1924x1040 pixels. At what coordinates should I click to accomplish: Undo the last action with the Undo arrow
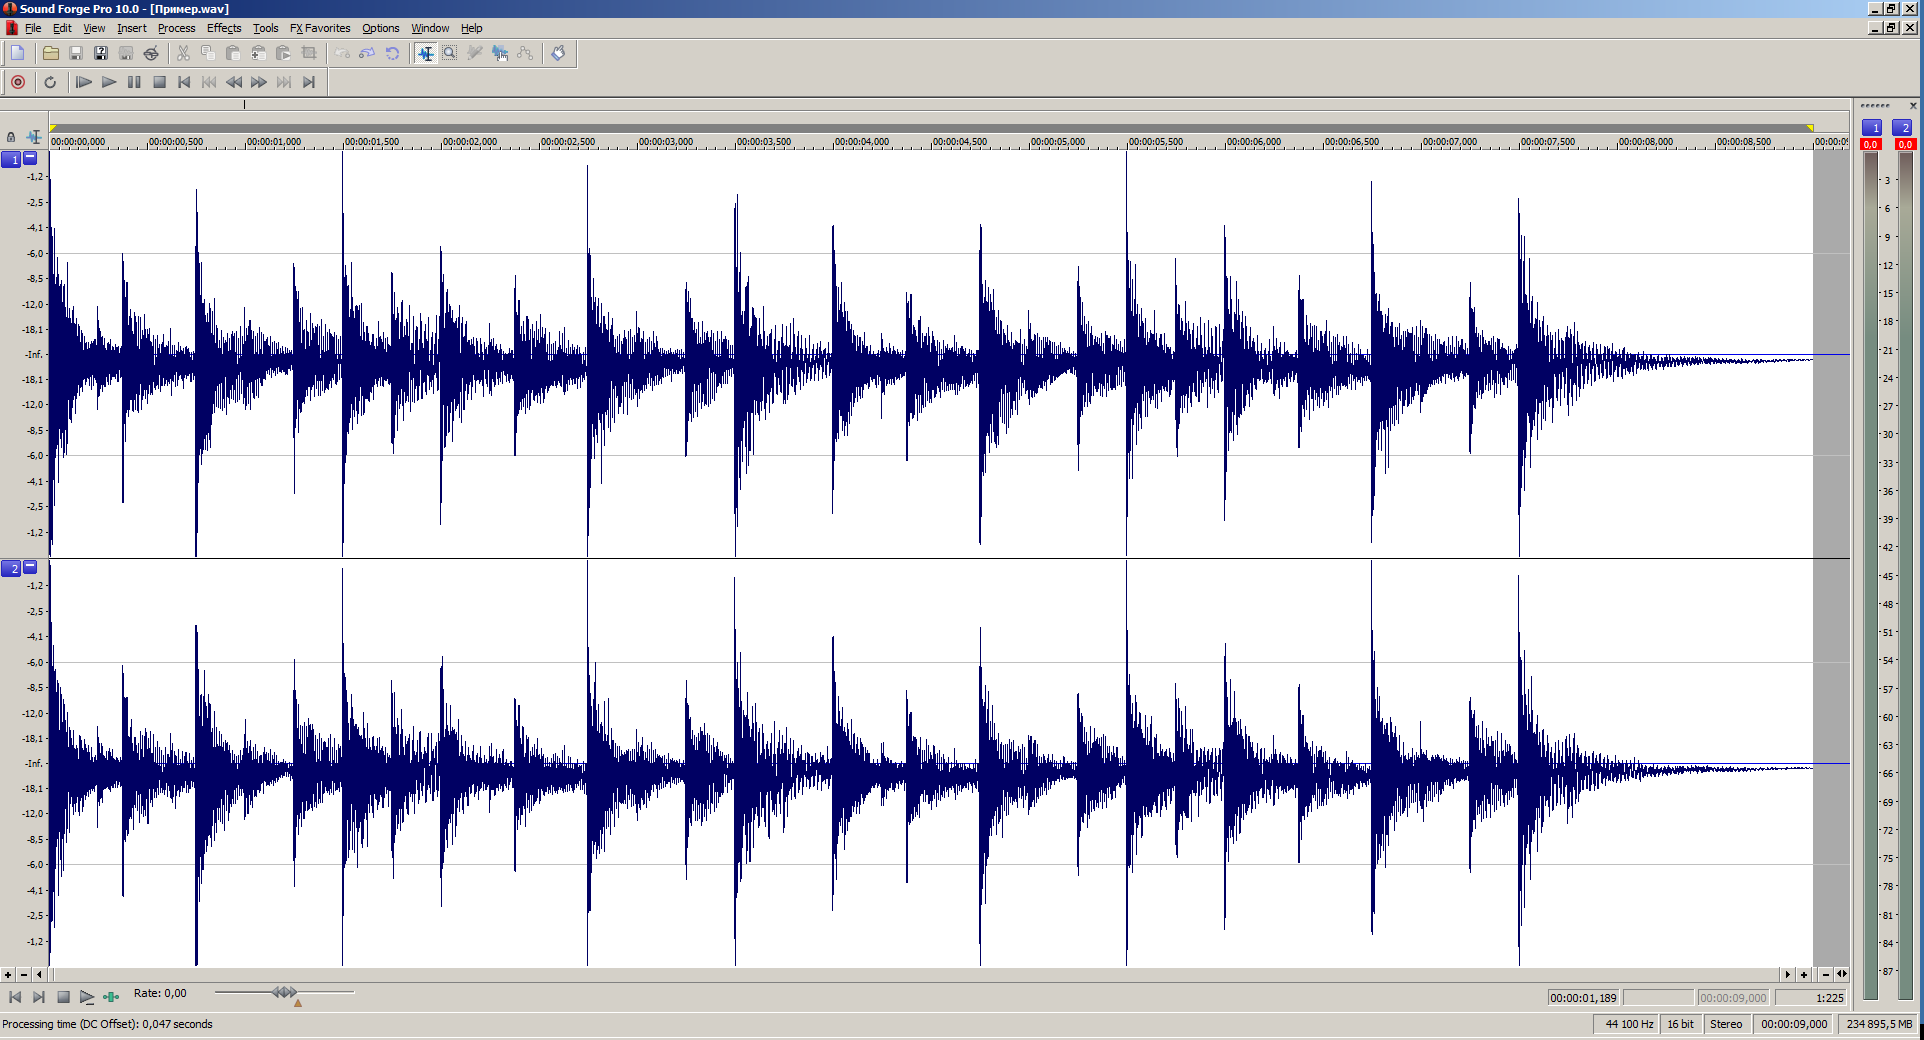click(342, 53)
